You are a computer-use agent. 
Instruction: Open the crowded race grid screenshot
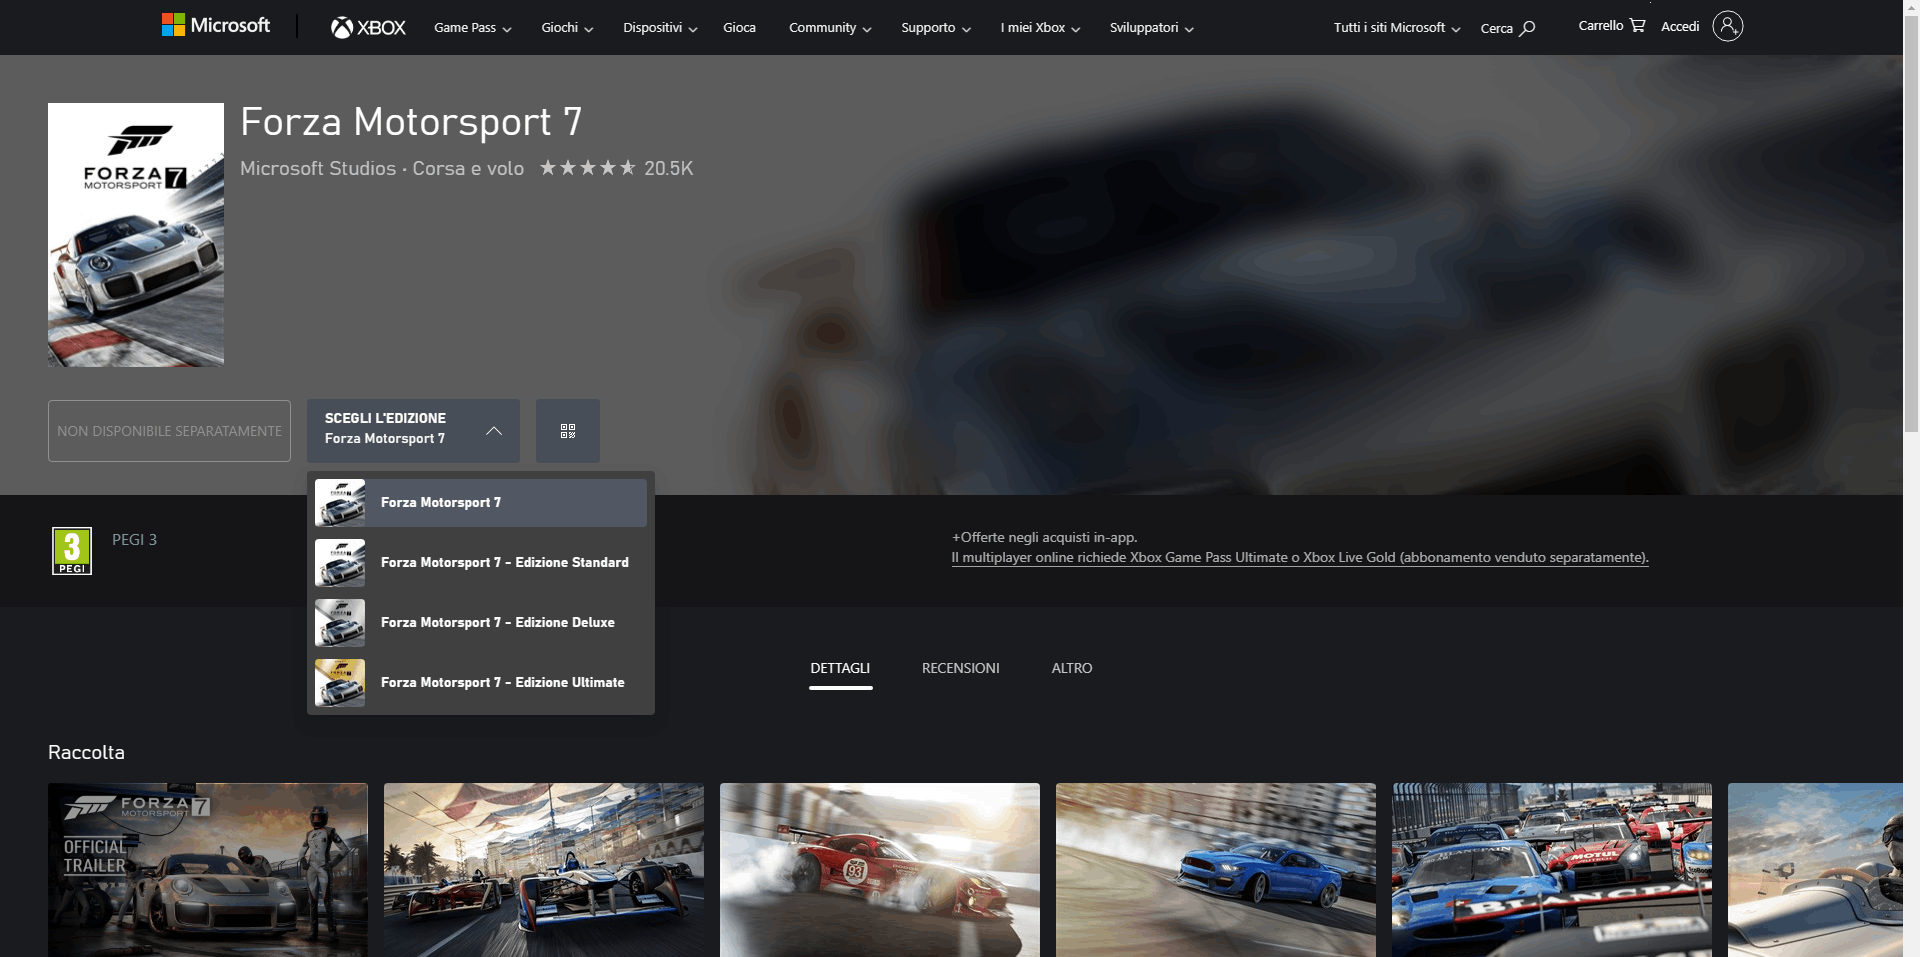tap(1552, 870)
